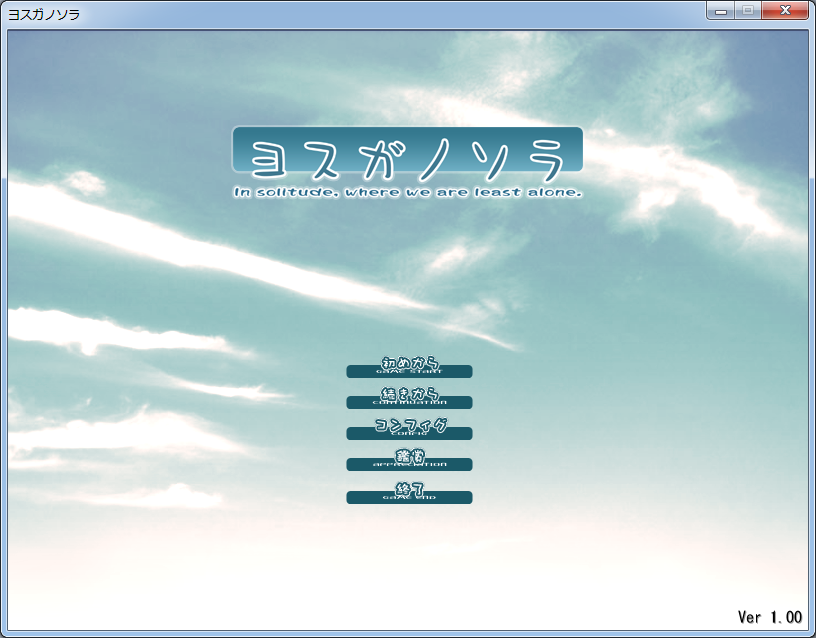
Task: Minimize the ヨスガノソラ window
Action: coord(721,10)
